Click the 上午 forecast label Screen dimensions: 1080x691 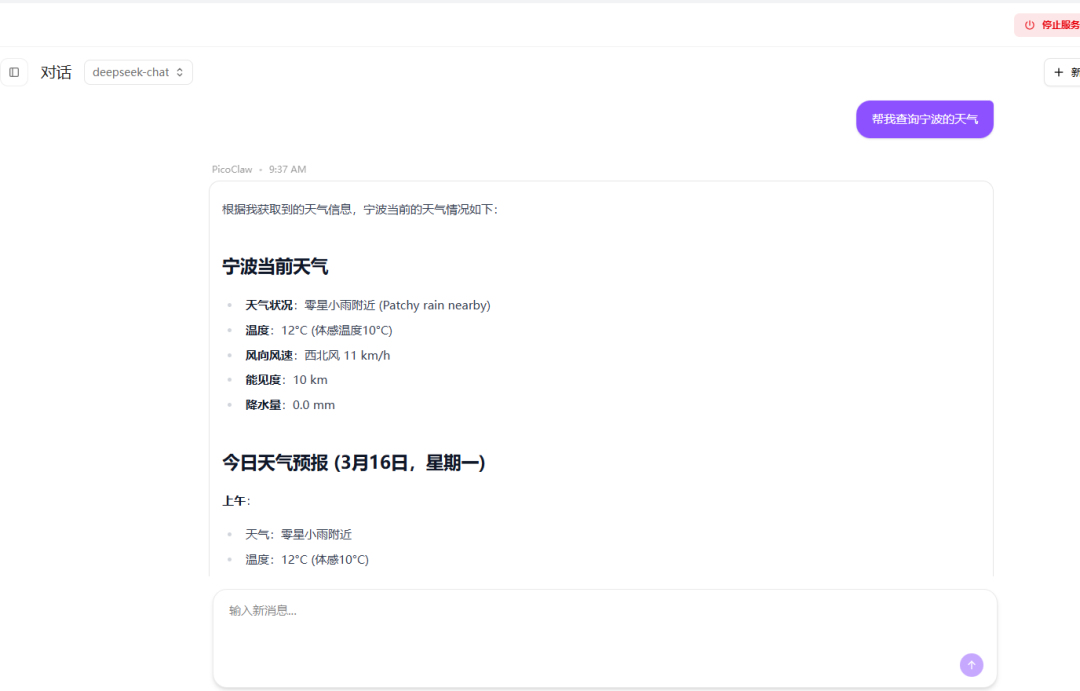tap(236, 500)
